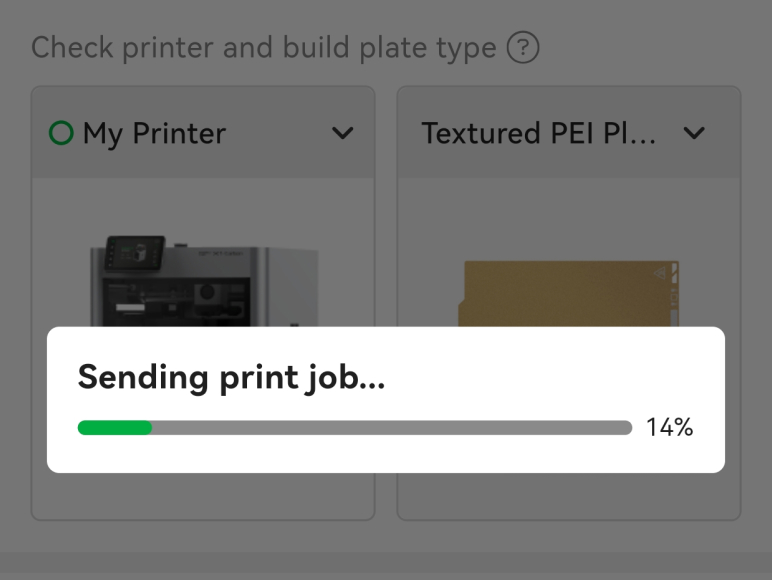772x580 pixels.
Task: Click the green printer online status circle
Action: pos(61,133)
